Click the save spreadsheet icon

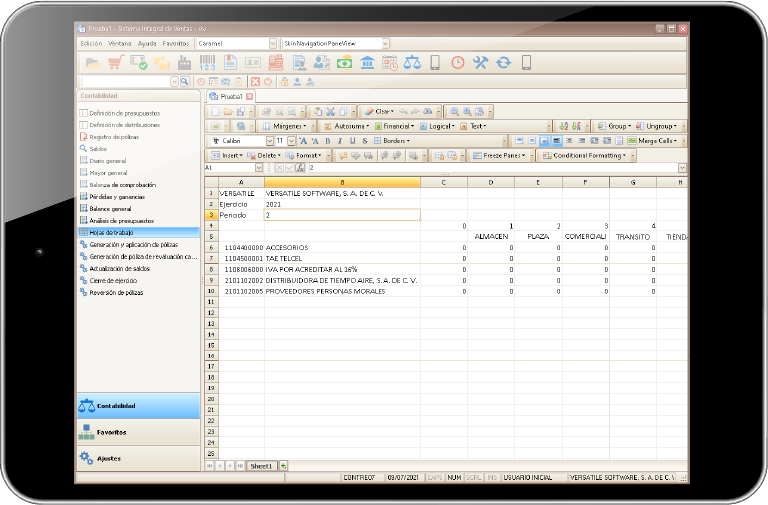click(x=240, y=112)
